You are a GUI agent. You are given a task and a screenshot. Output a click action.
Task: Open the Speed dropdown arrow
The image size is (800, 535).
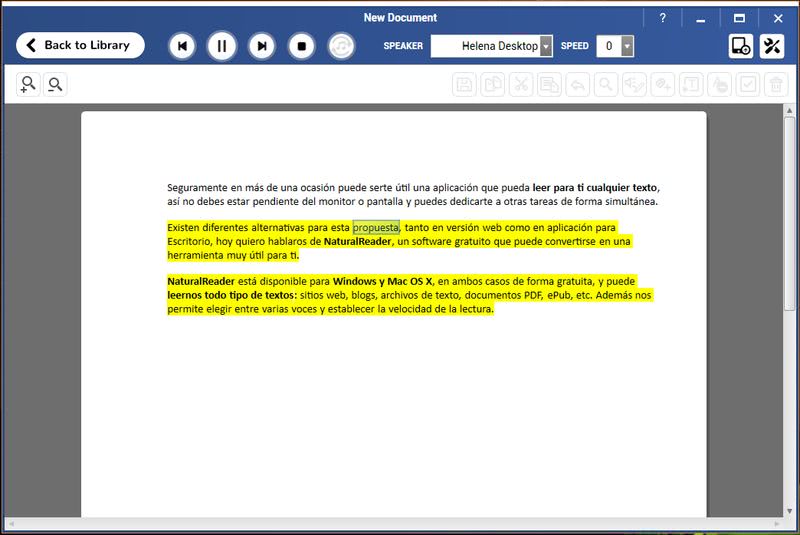tap(628, 46)
